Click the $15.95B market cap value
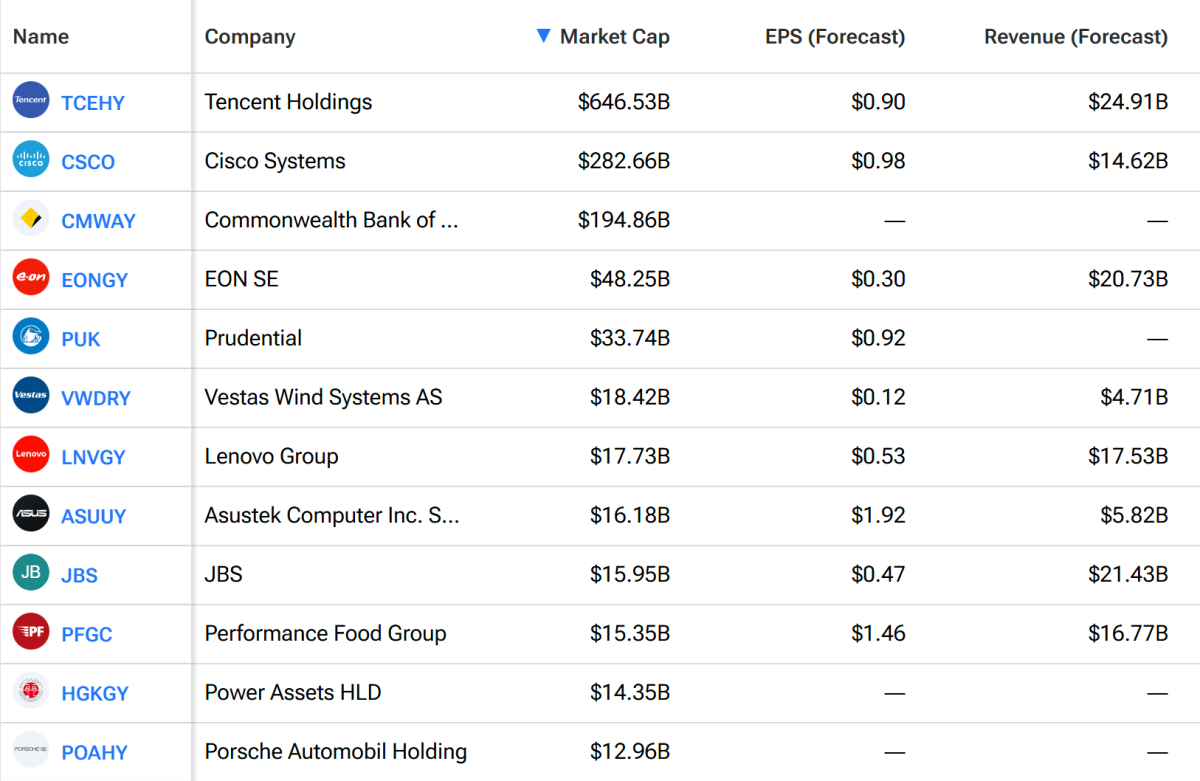 (x=630, y=574)
